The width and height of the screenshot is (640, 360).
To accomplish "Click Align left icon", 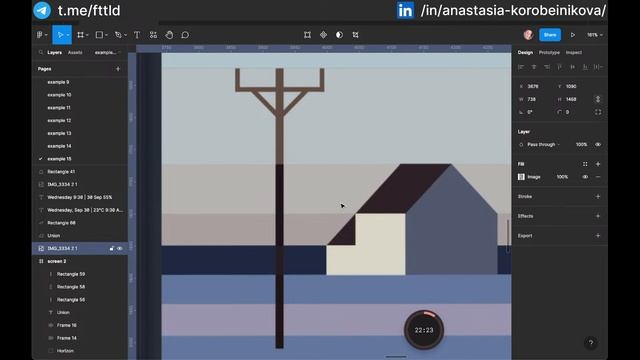I will 521,67.
